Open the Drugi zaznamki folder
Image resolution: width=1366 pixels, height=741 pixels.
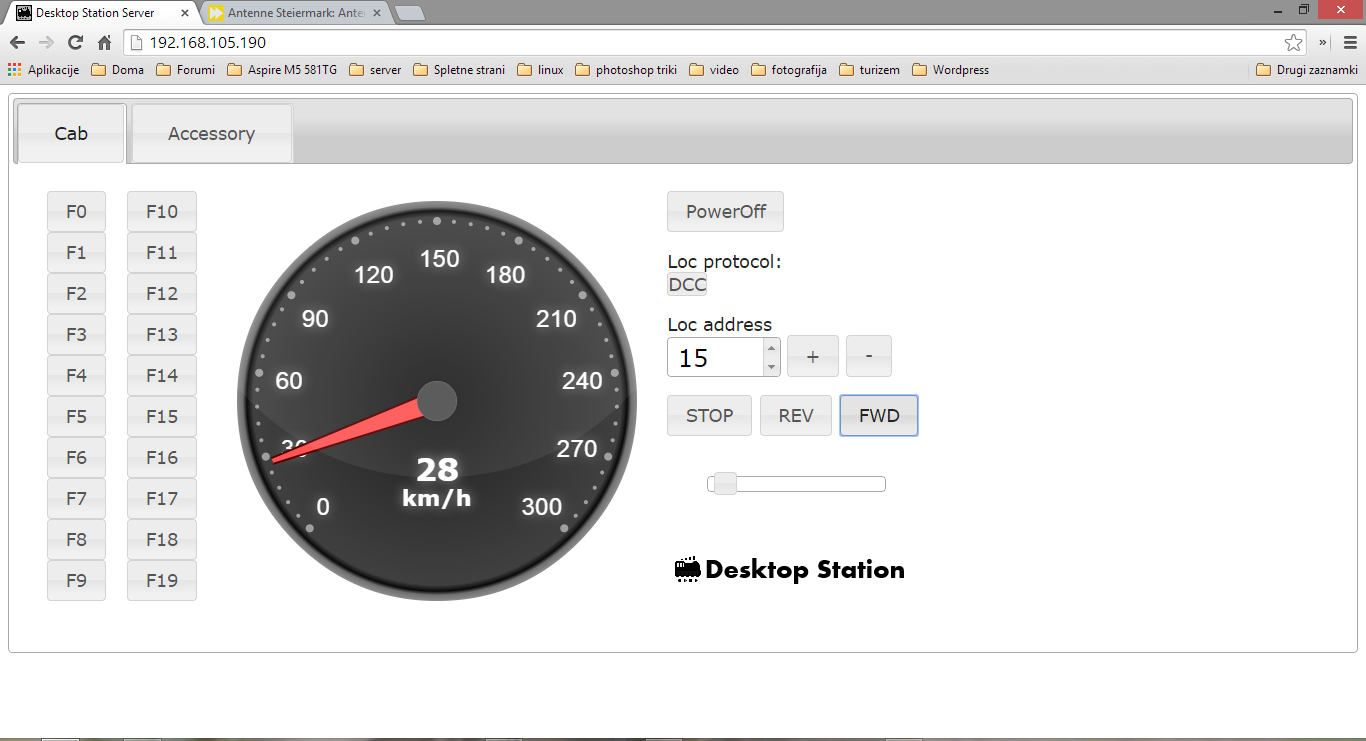coord(1307,70)
